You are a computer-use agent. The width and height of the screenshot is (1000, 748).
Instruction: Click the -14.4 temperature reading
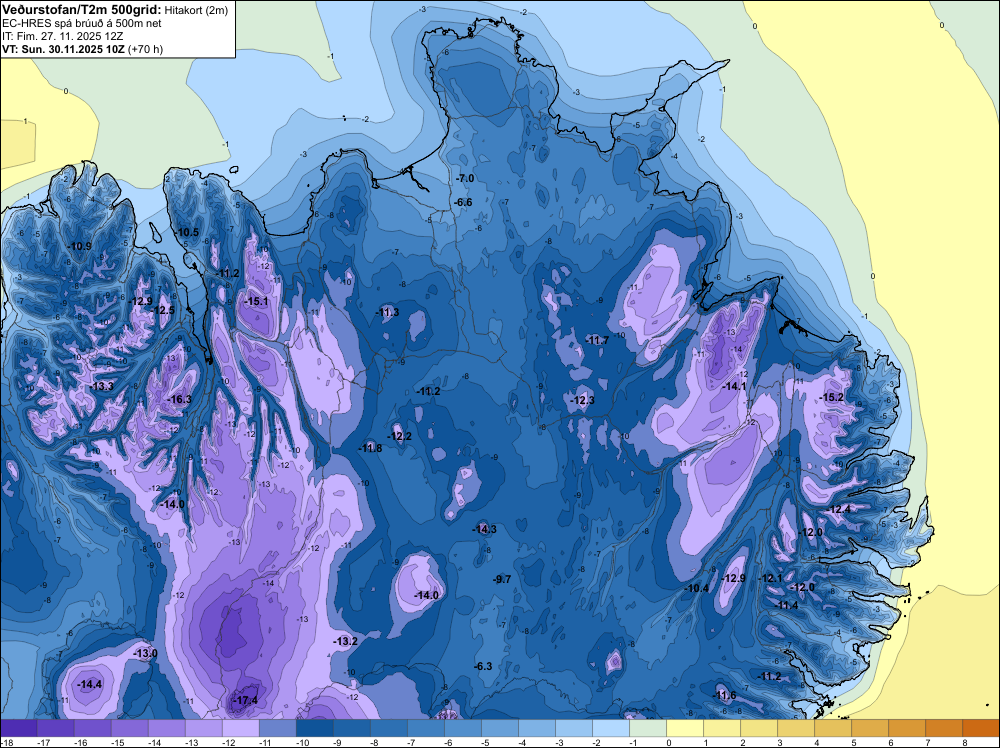[89, 684]
